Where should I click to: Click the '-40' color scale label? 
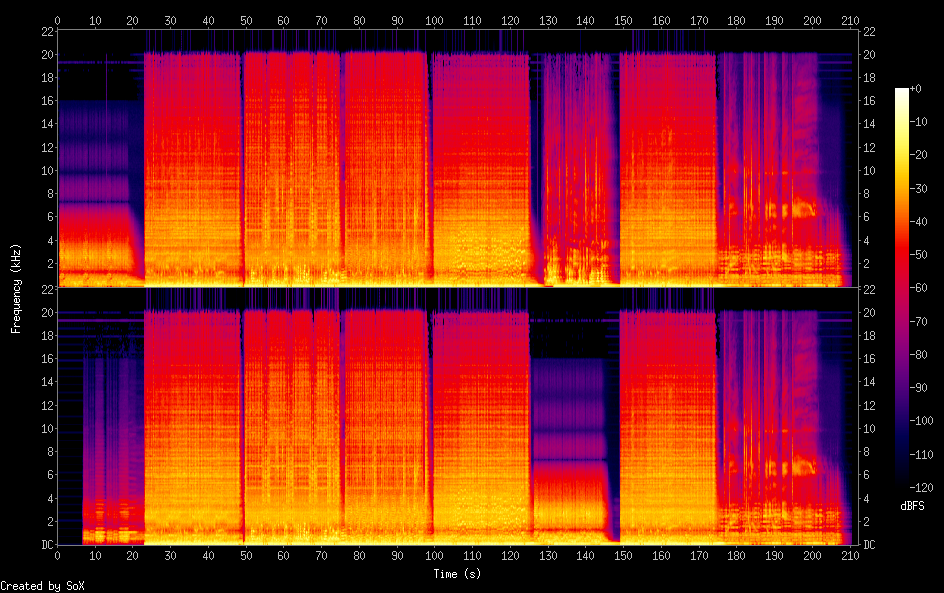click(919, 222)
